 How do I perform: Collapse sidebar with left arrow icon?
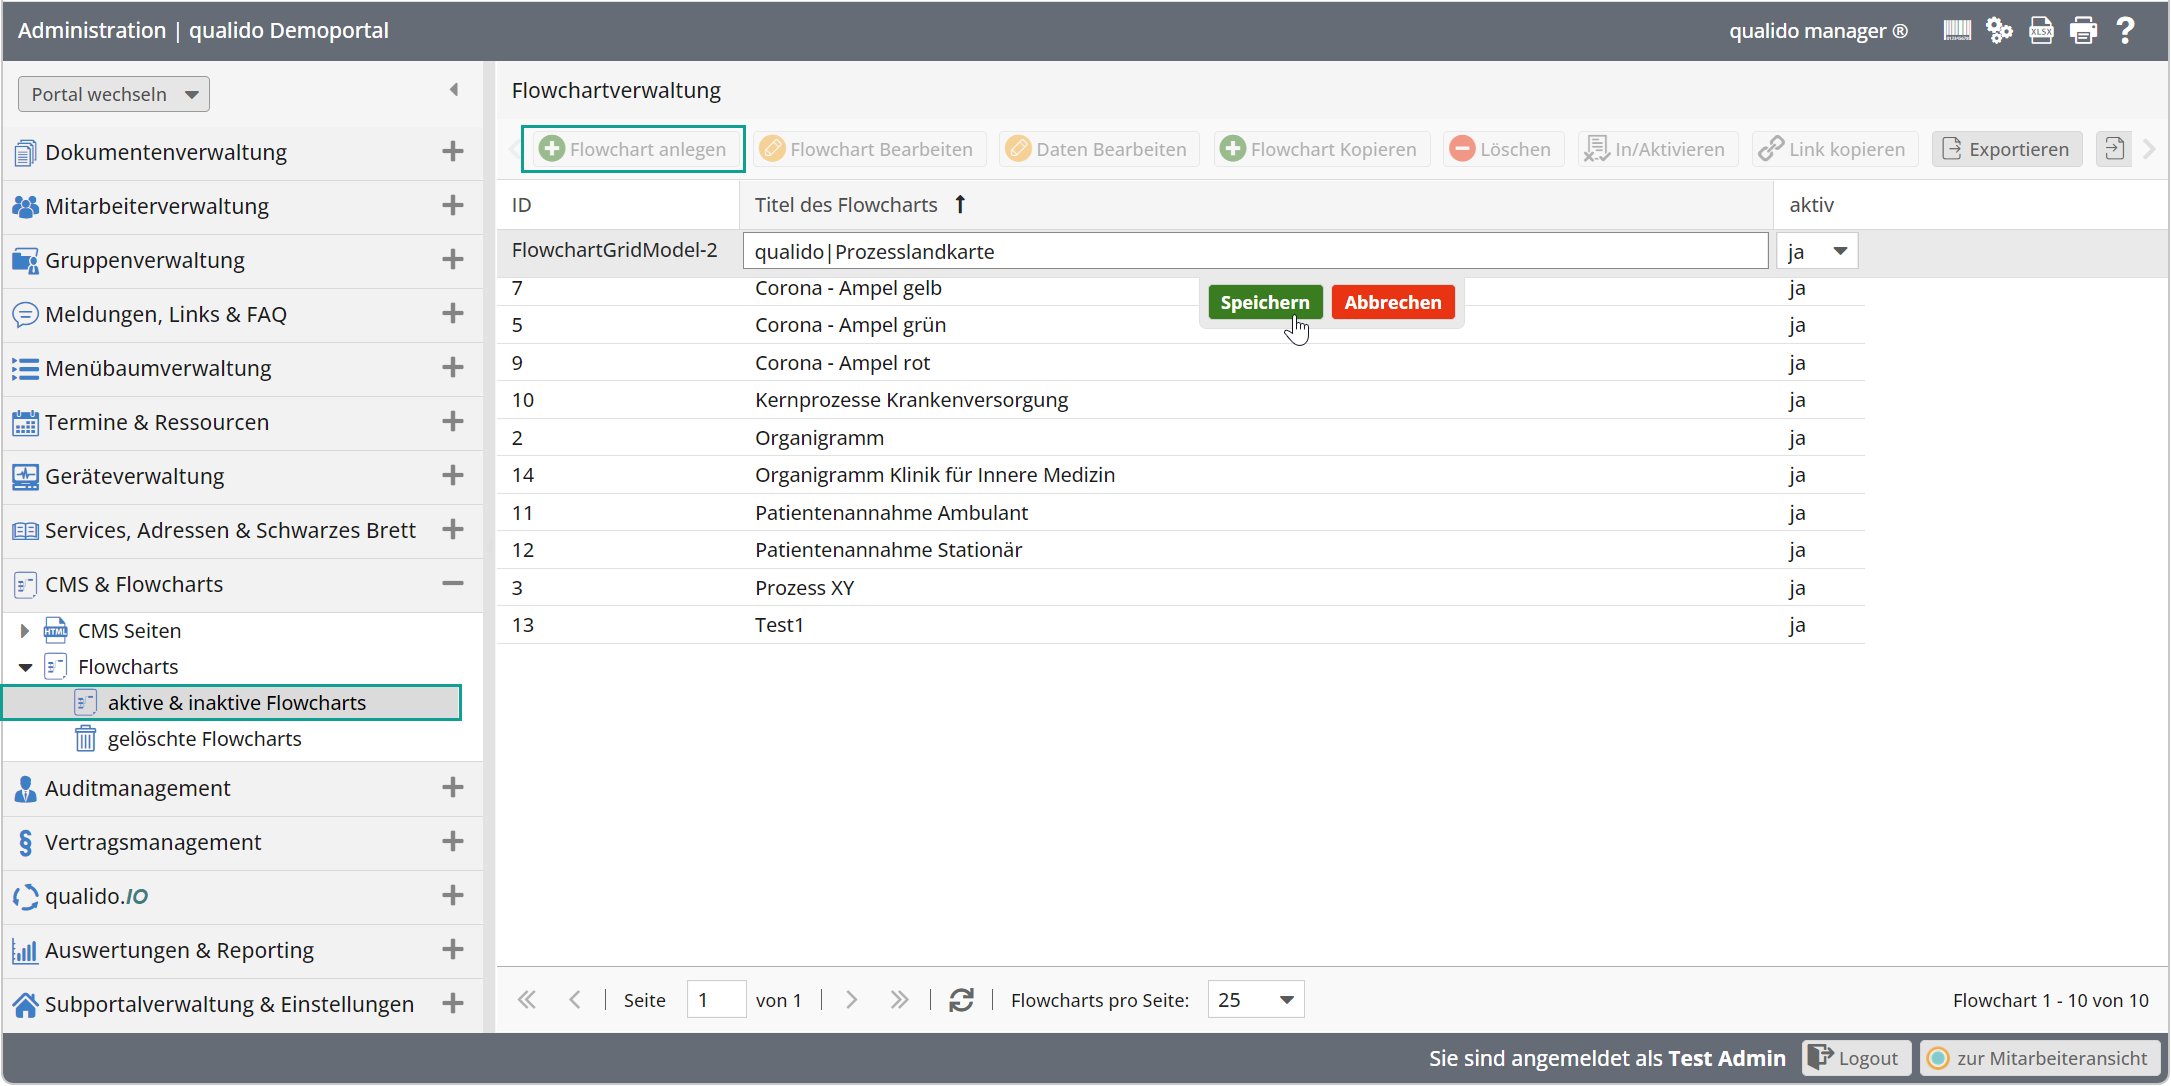pyautogui.click(x=454, y=90)
